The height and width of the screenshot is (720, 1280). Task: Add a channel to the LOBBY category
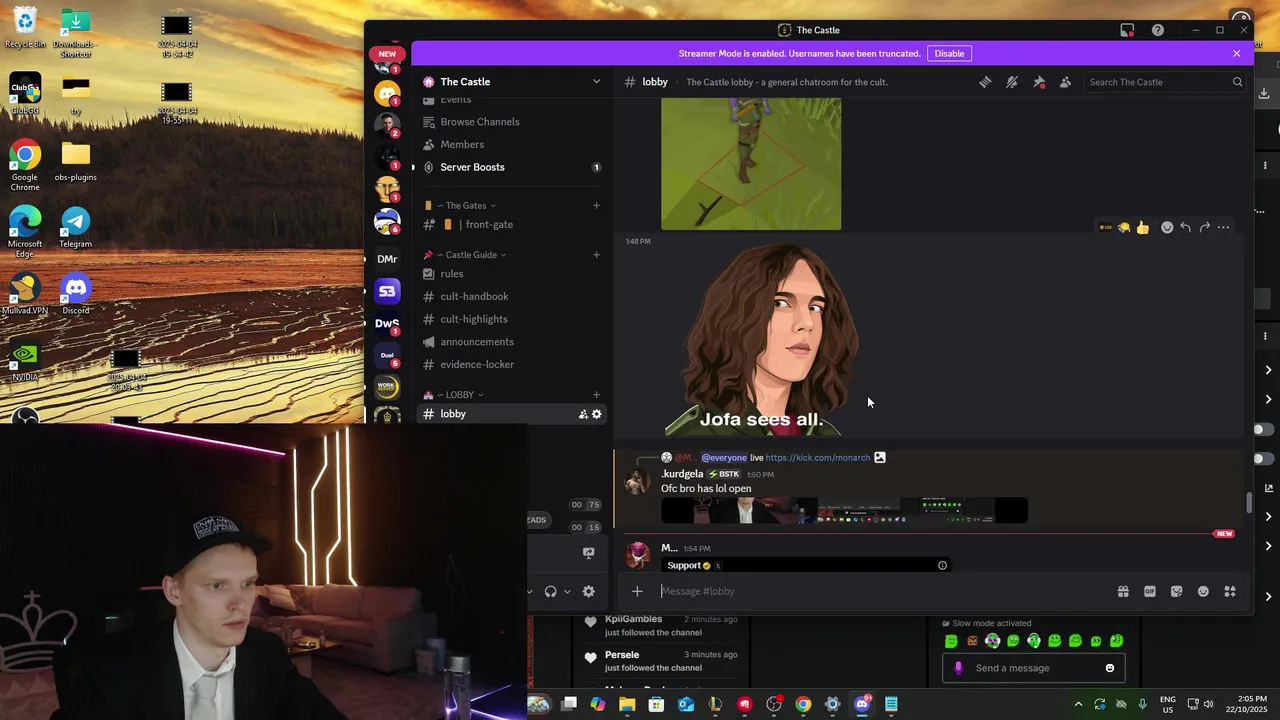pos(596,395)
